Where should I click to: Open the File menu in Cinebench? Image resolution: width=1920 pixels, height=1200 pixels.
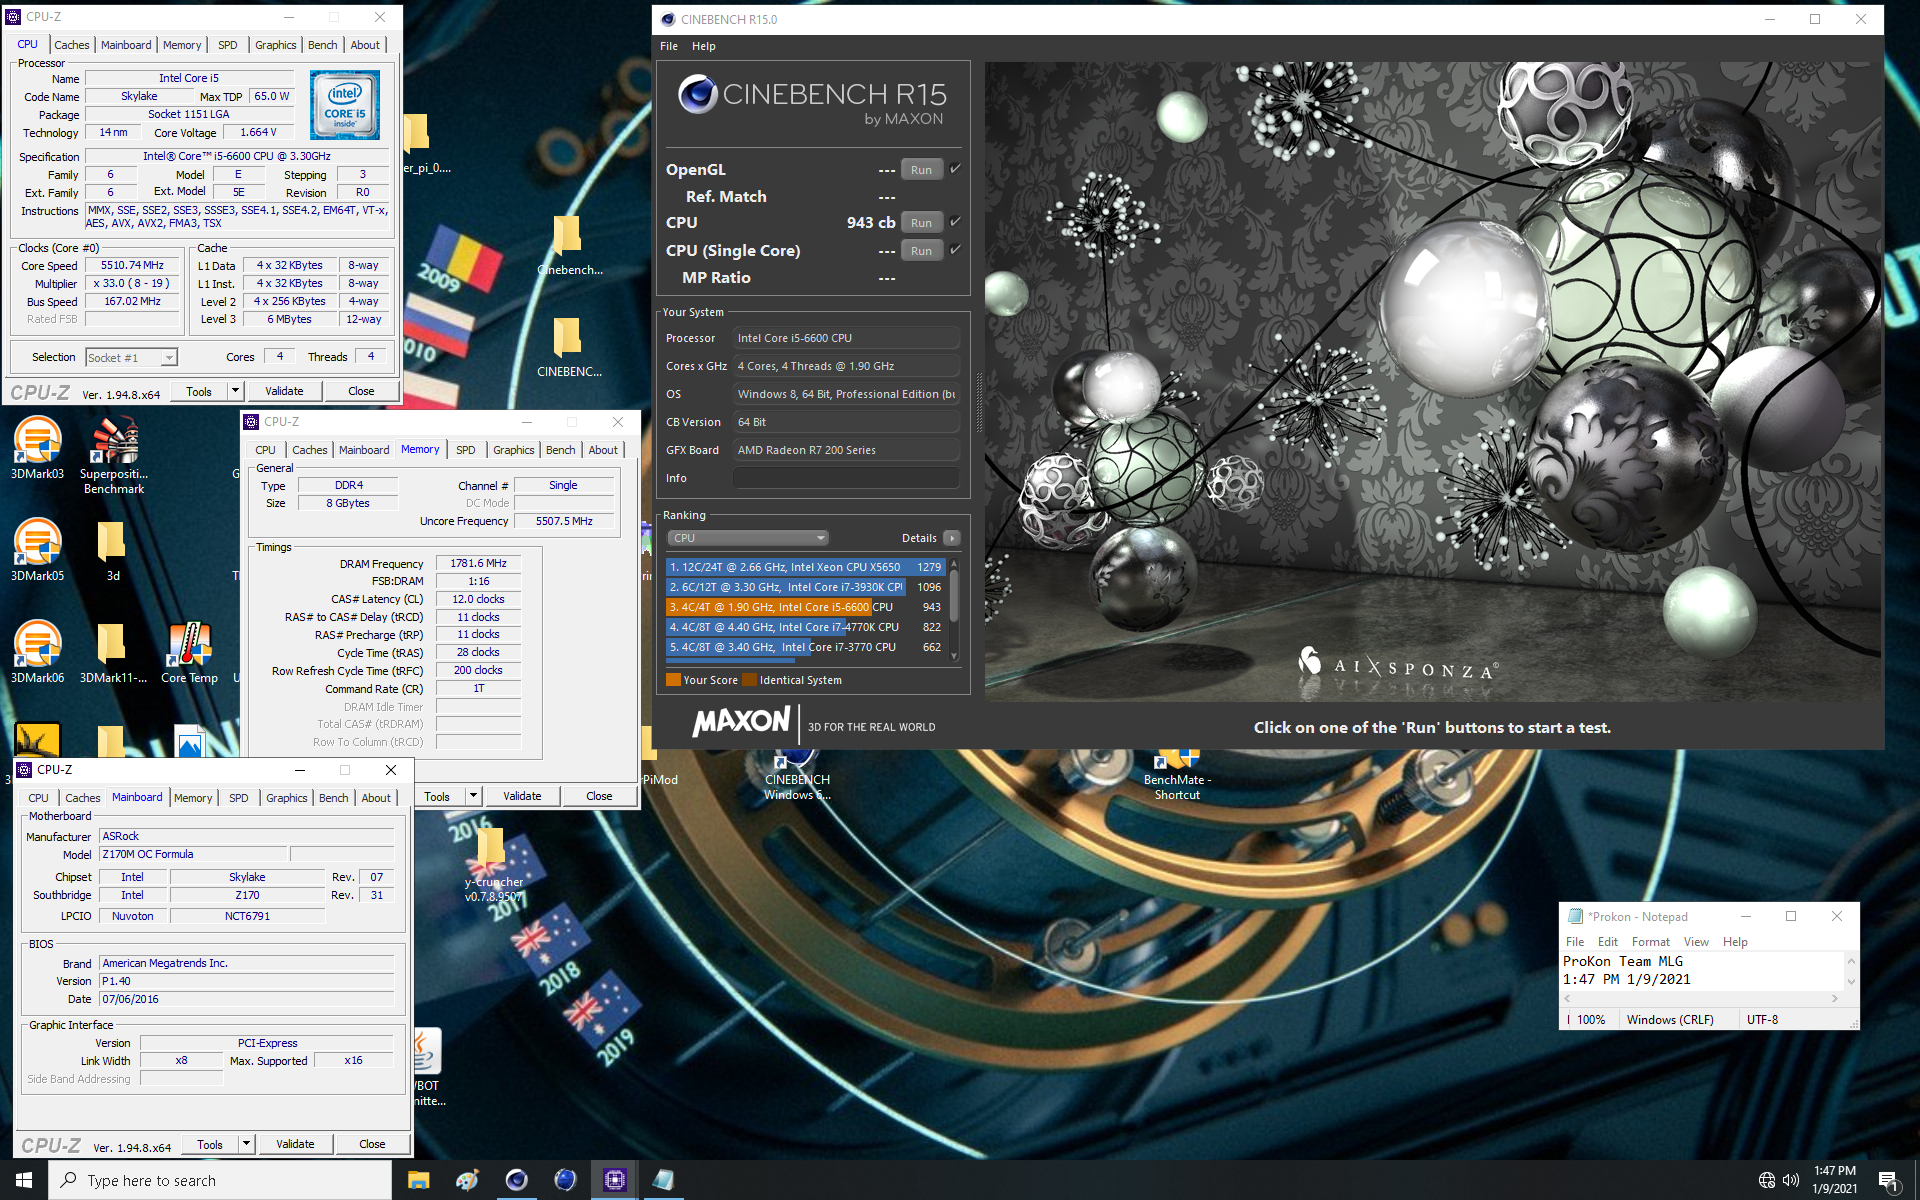click(669, 46)
